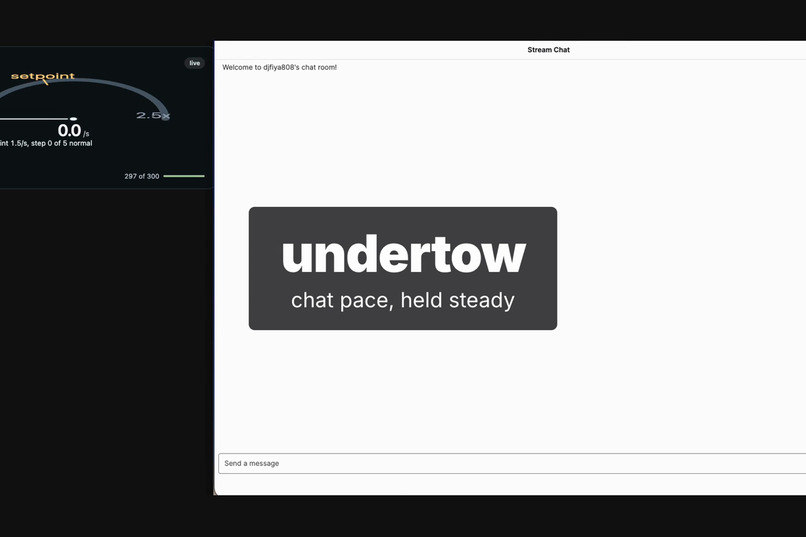Viewport: 806px width, 537px height.
Task: Select the Welcome to djfiya808's chat room message
Action: coord(280,67)
